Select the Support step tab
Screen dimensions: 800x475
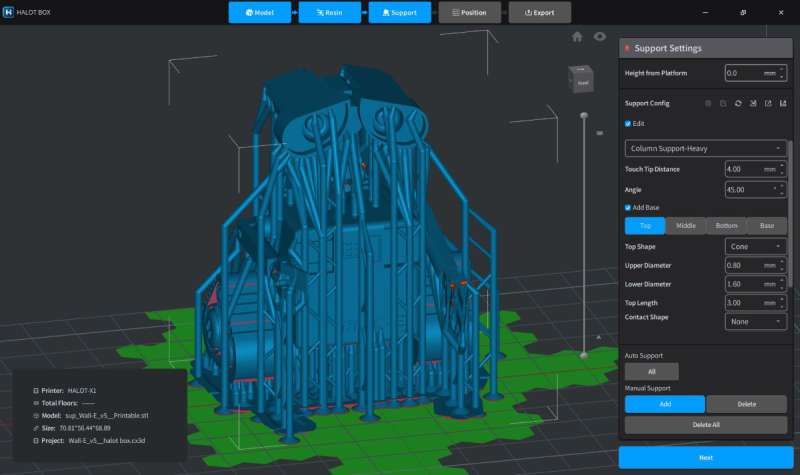coord(399,12)
